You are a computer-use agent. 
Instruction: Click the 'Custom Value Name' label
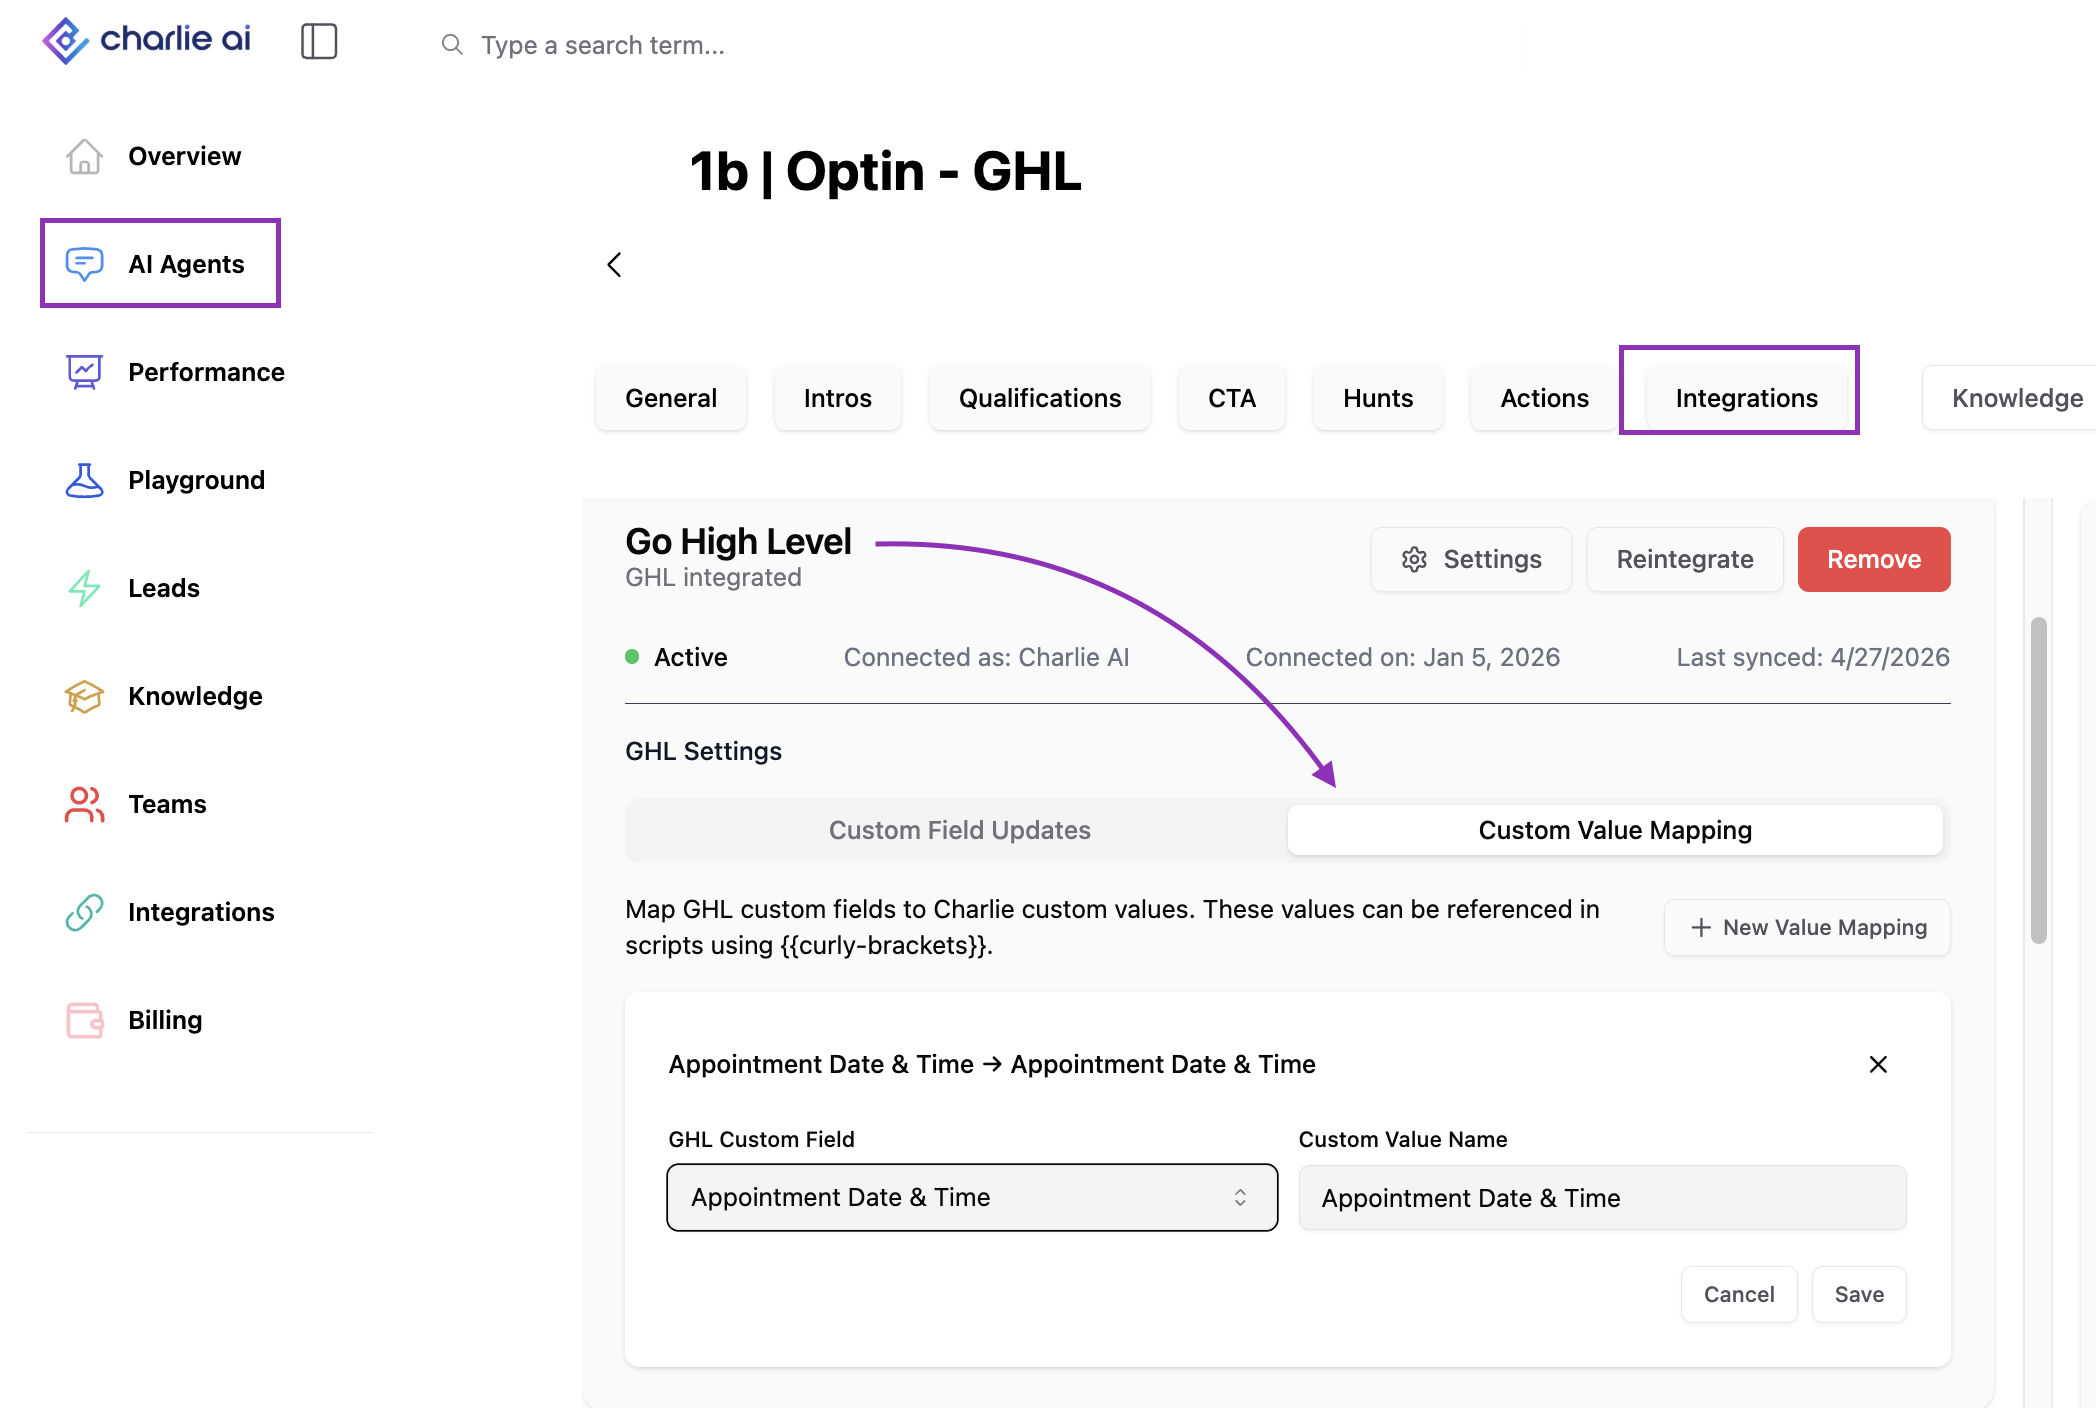1402,1139
